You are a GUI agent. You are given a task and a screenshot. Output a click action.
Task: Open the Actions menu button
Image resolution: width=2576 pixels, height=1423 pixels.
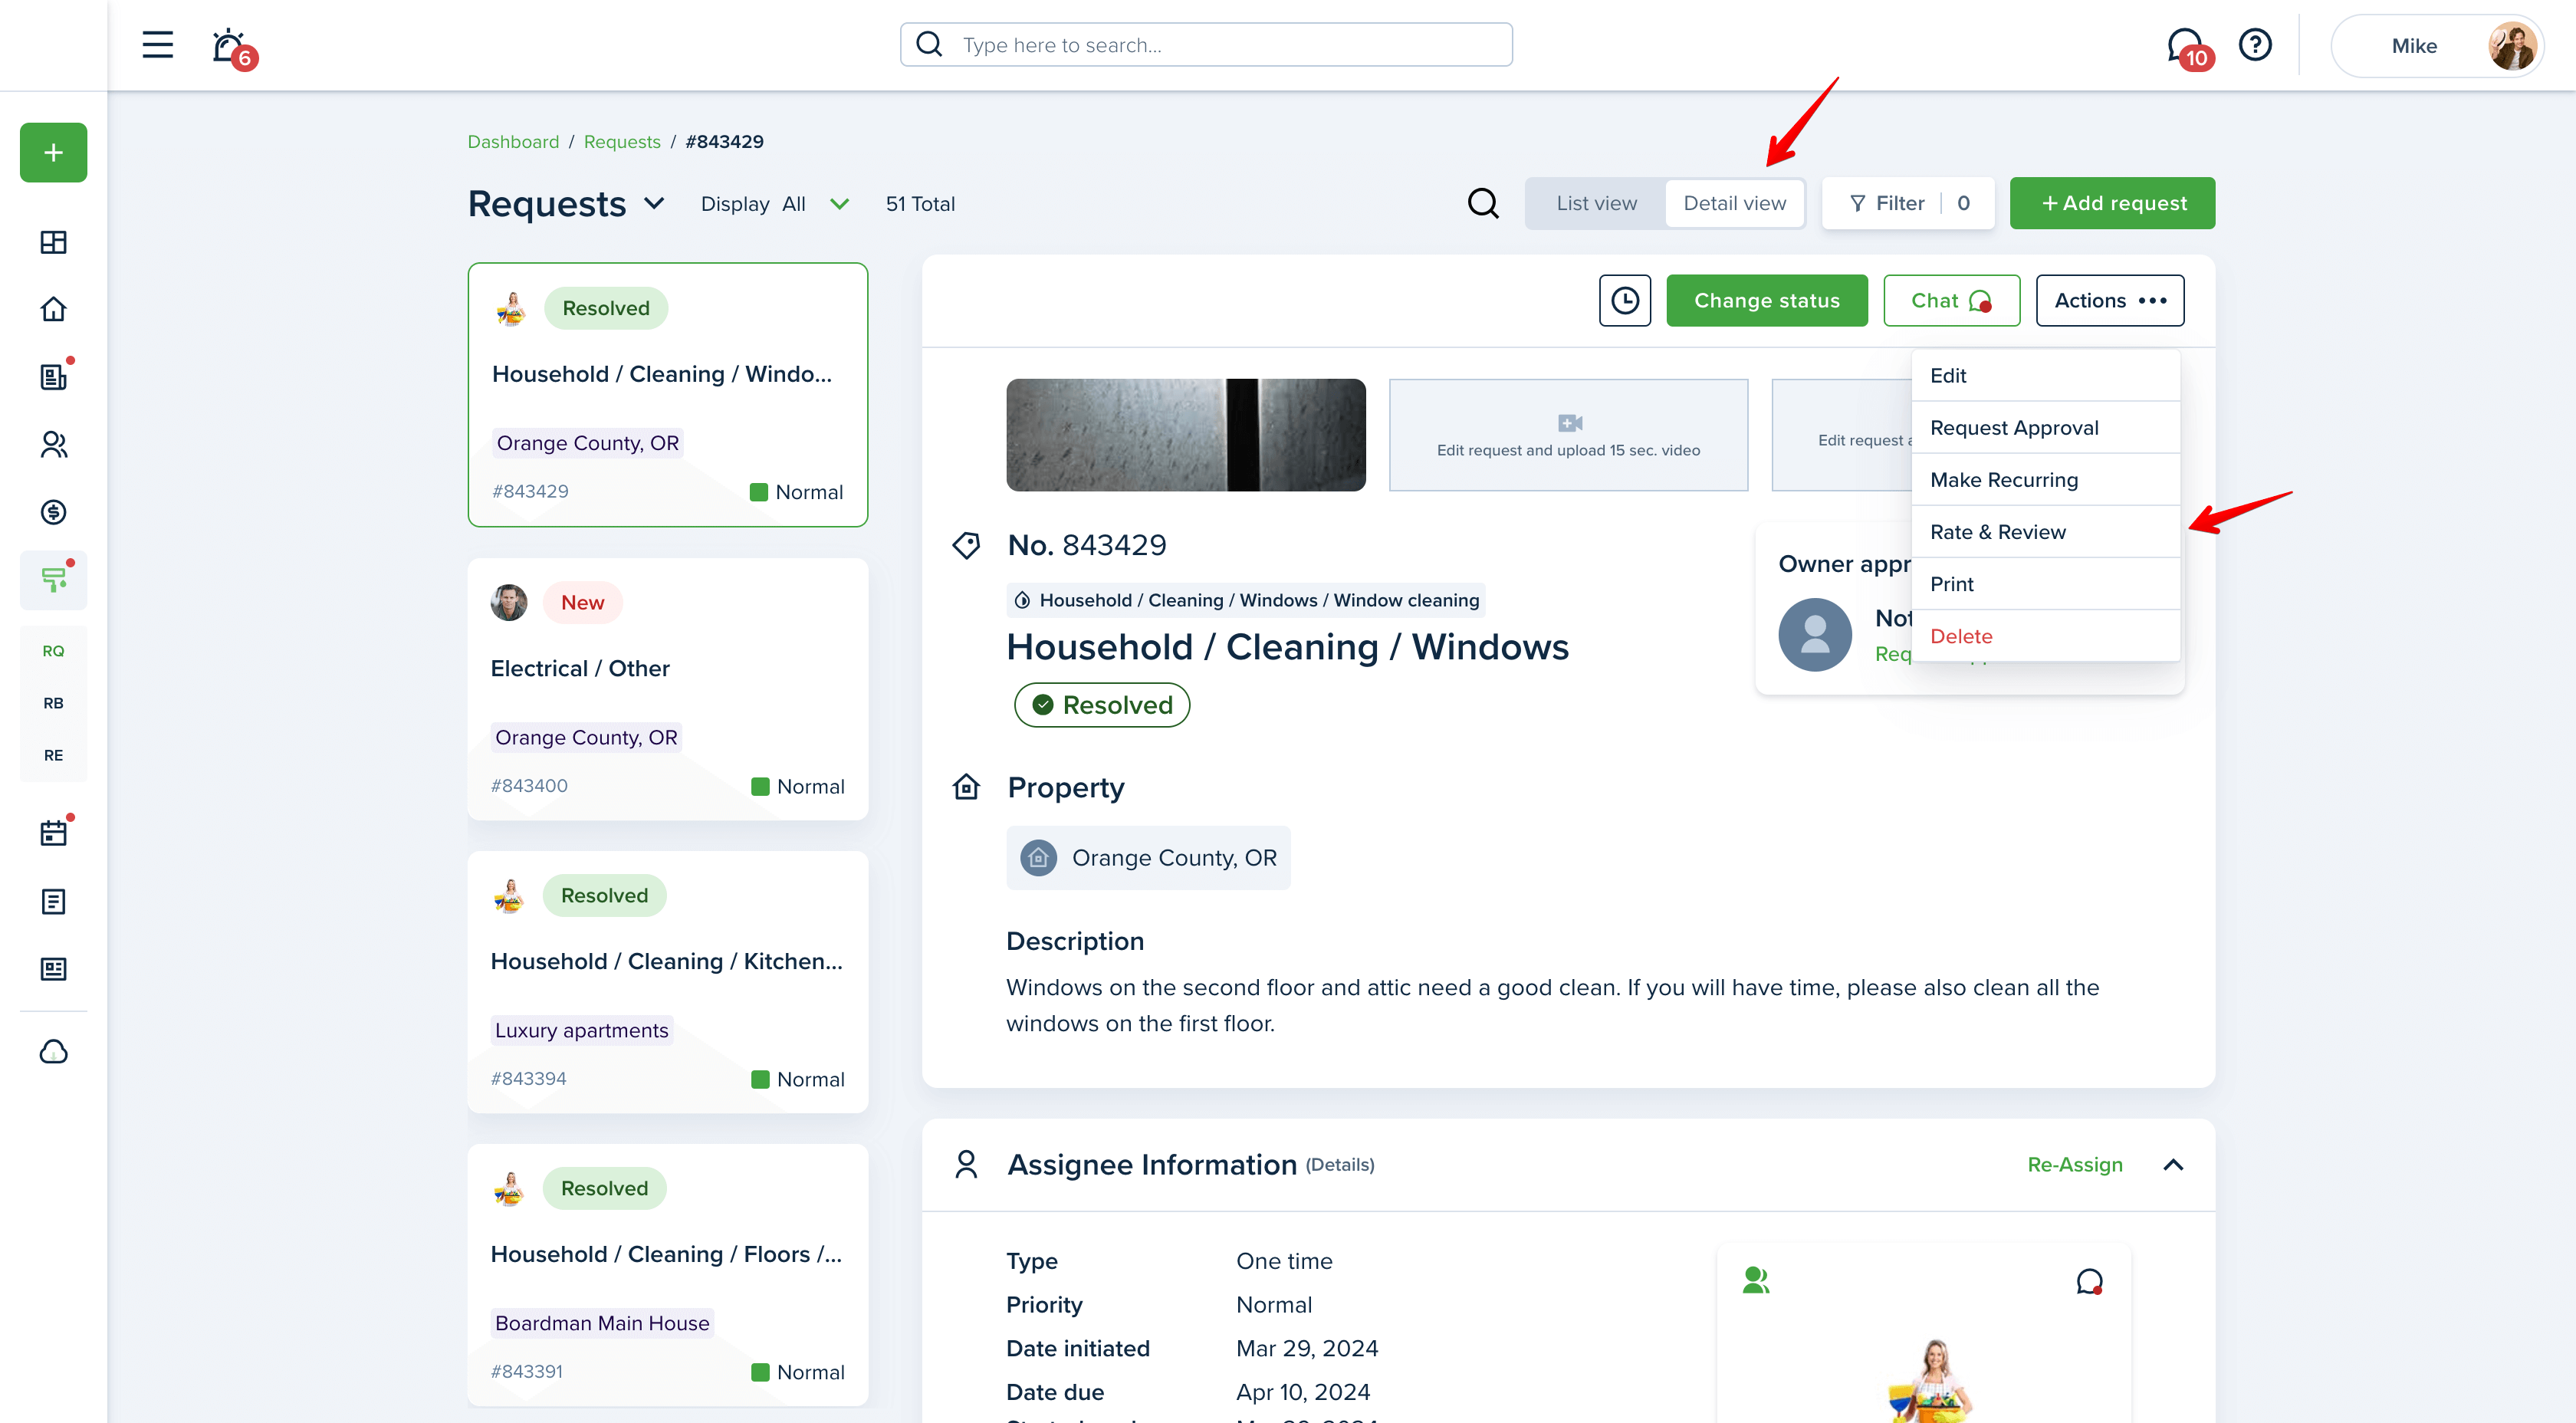(x=2110, y=300)
